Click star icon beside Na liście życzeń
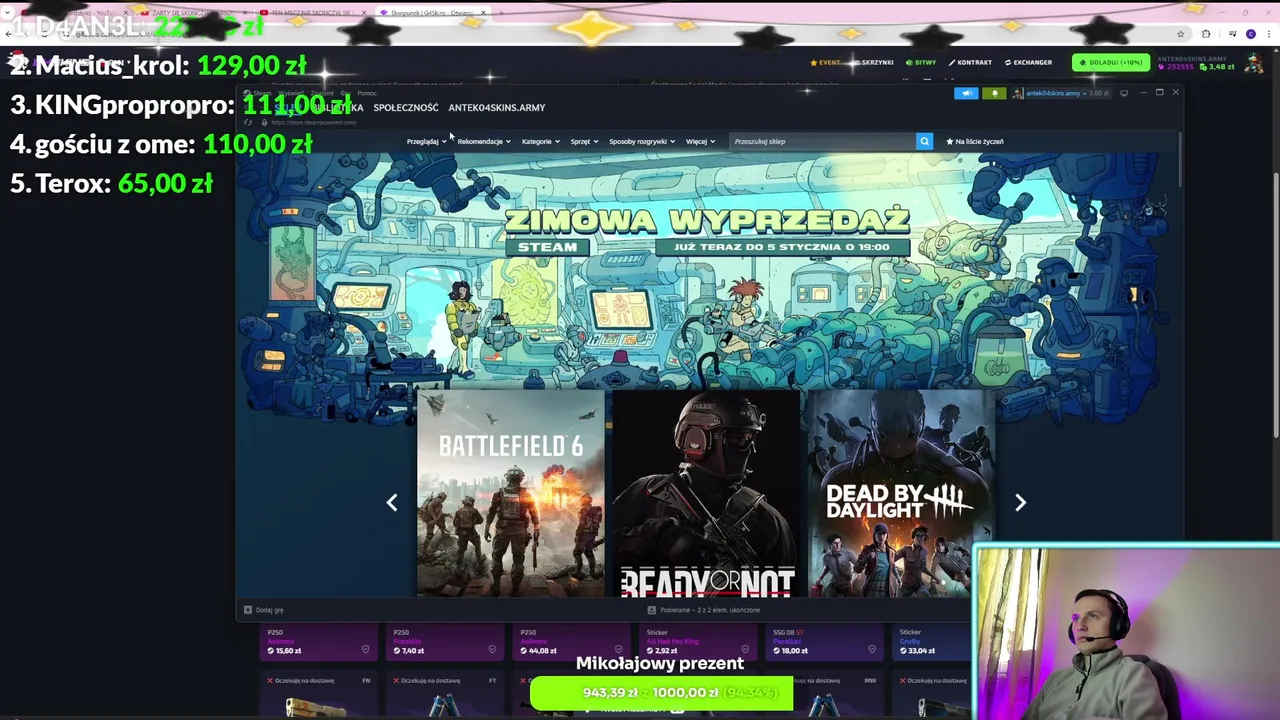The width and height of the screenshot is (1280, 720). click(950, 141)
